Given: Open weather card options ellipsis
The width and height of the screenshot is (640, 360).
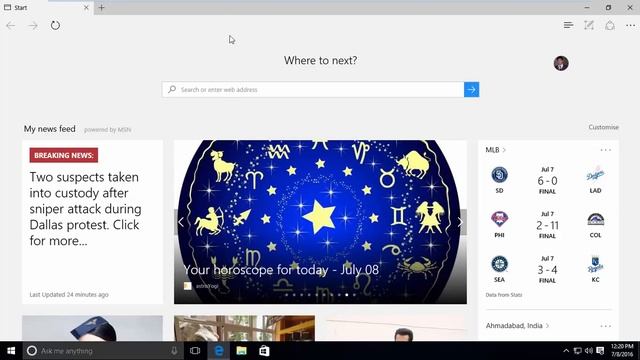Looking at the screenshot, I should [x=606, y=326].
